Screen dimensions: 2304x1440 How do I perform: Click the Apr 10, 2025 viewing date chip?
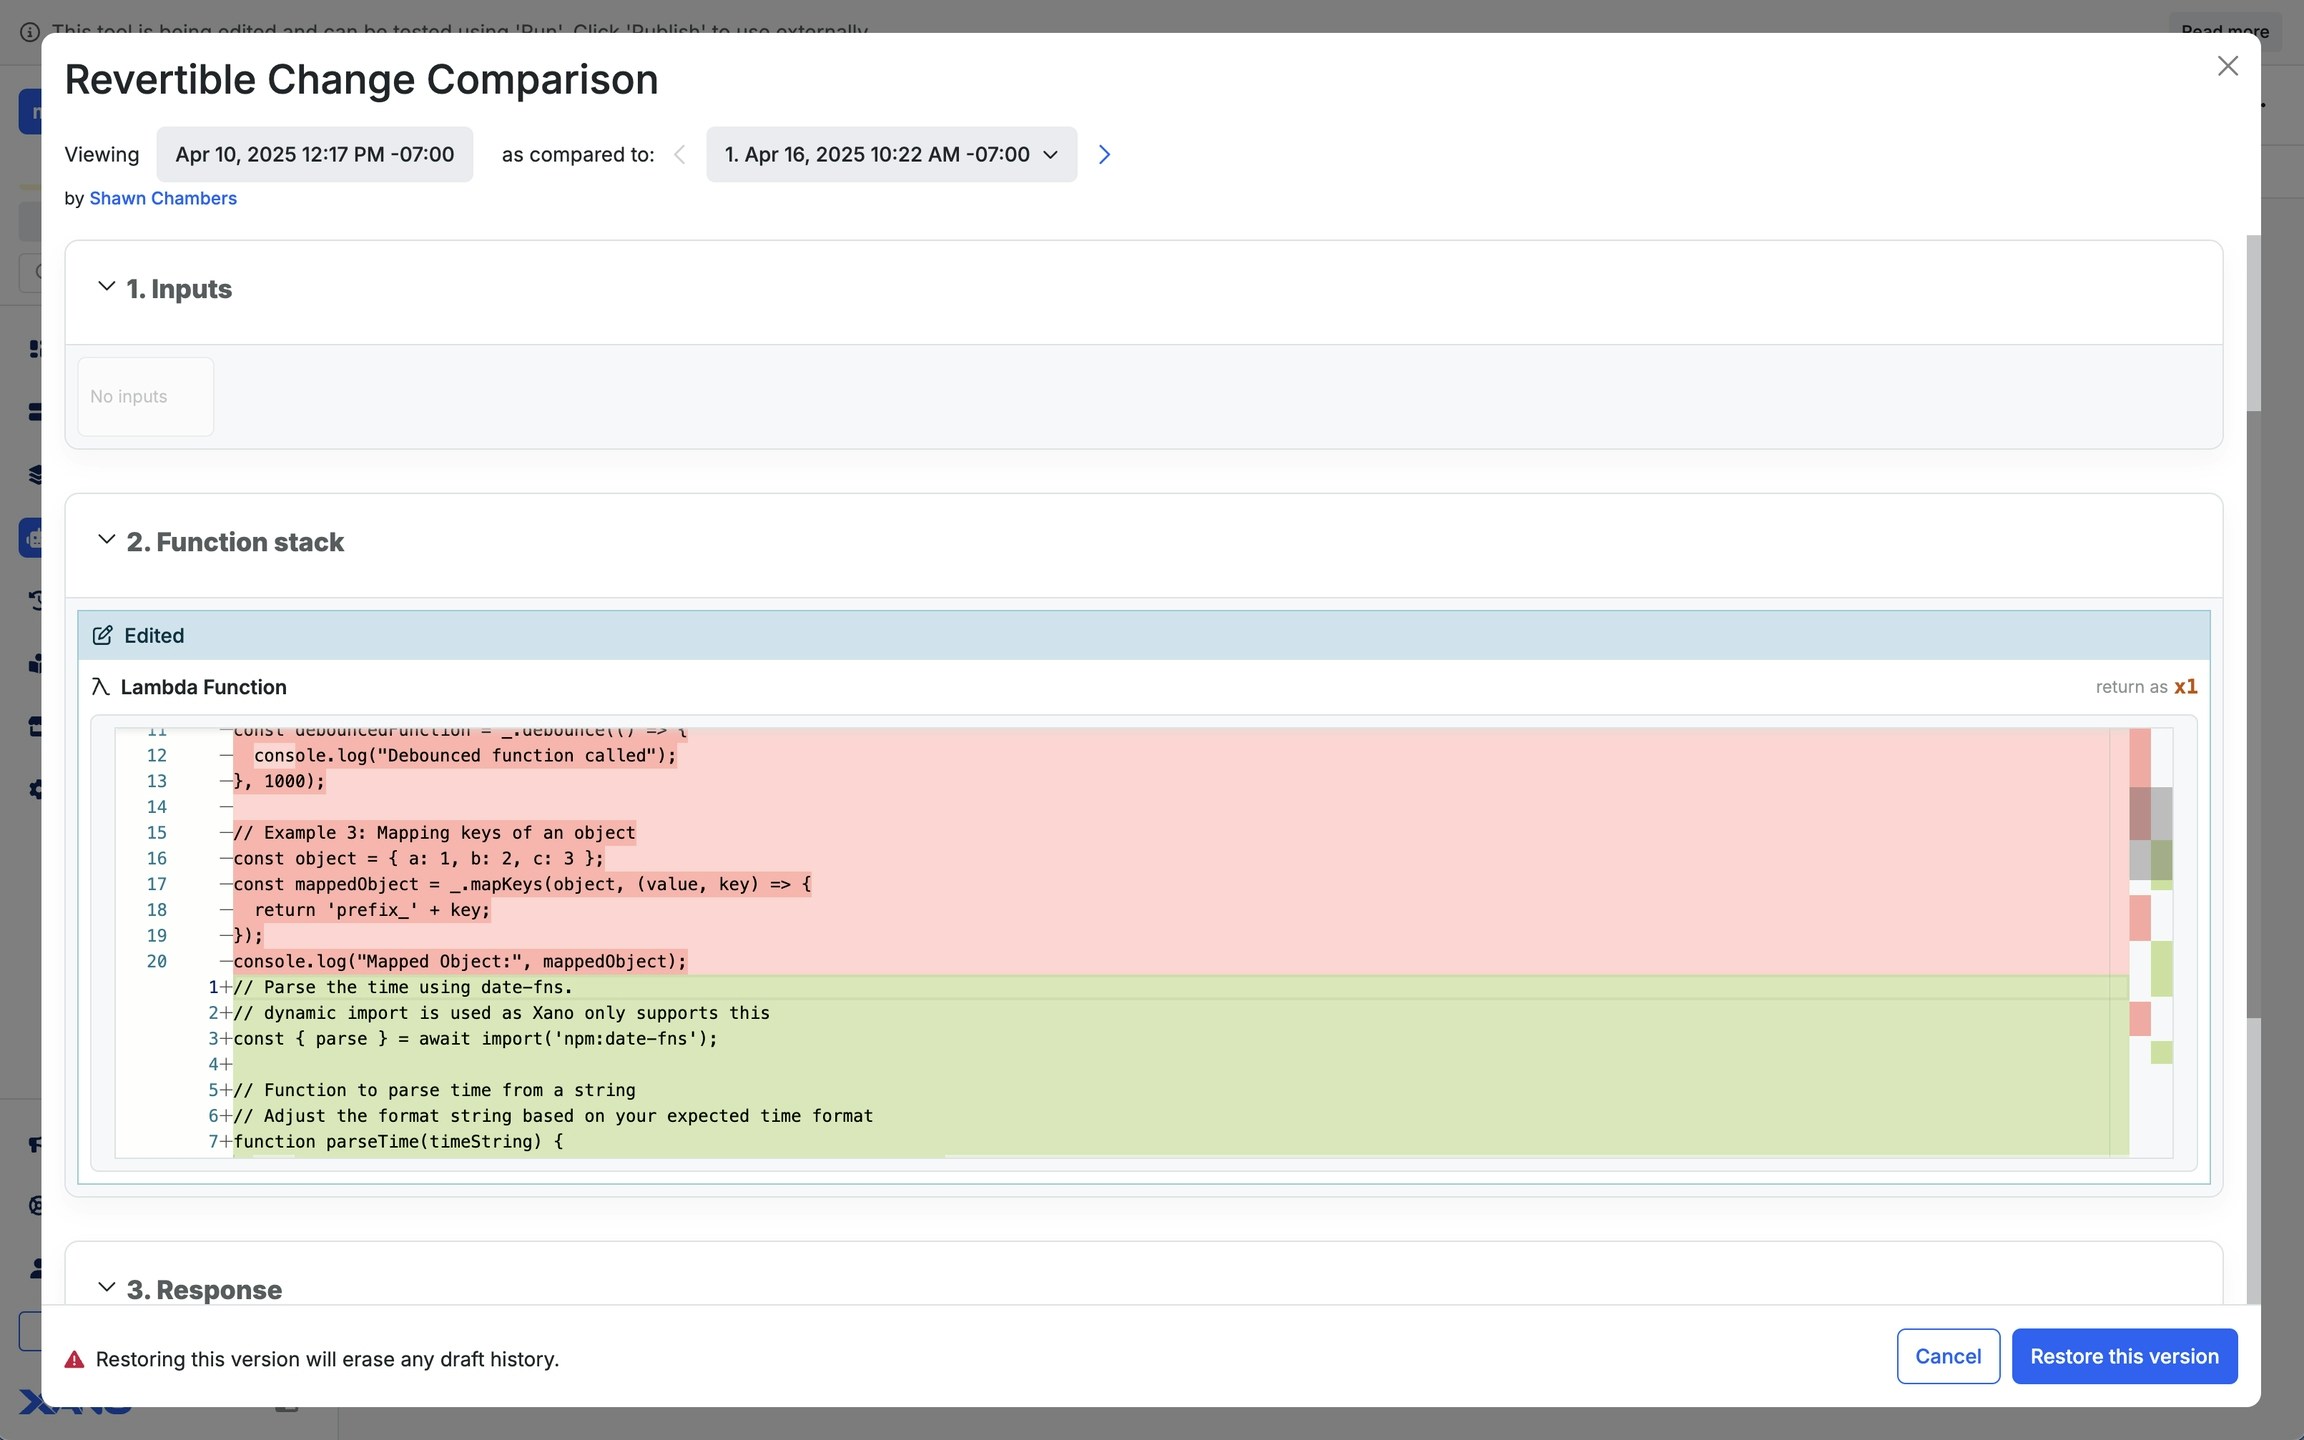tap(314, 154)
